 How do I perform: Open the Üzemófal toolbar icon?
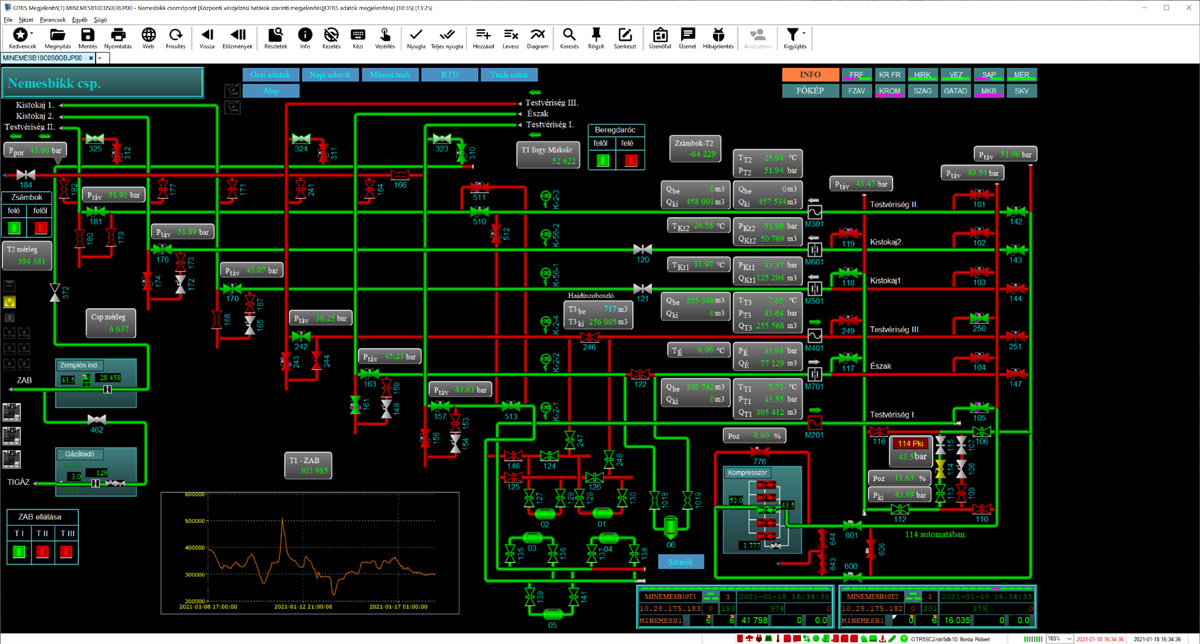click(x=659, y=34)
